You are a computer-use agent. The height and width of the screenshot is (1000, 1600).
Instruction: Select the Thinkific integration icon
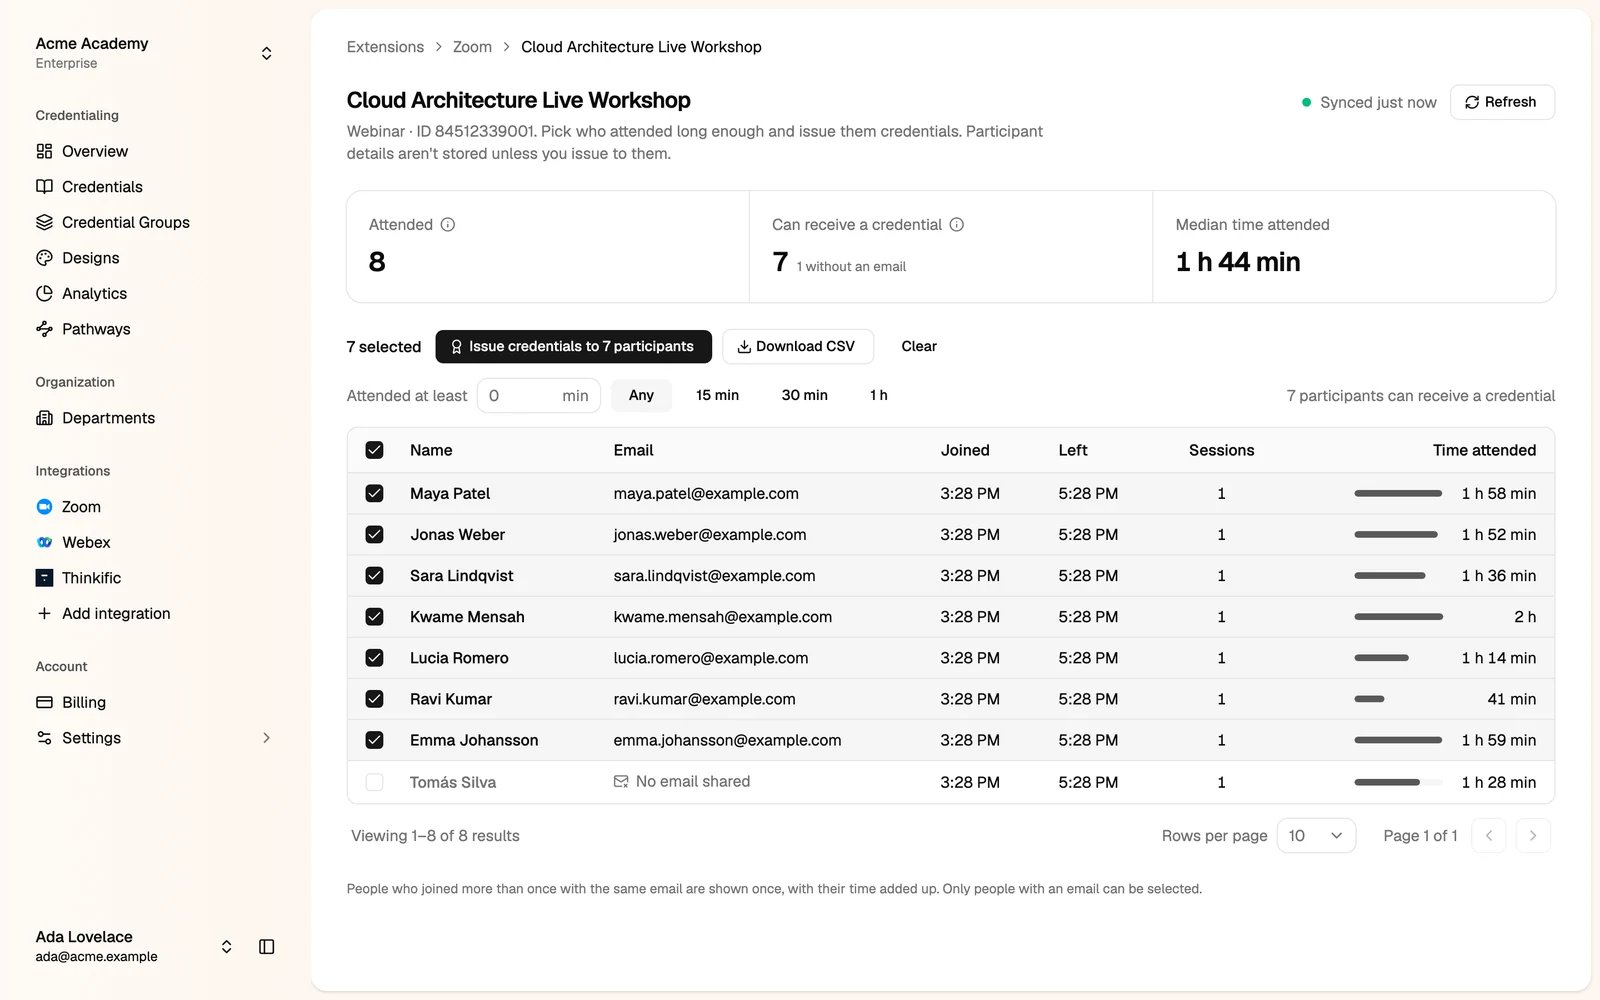pyautogui.click(x=44, y=578)
